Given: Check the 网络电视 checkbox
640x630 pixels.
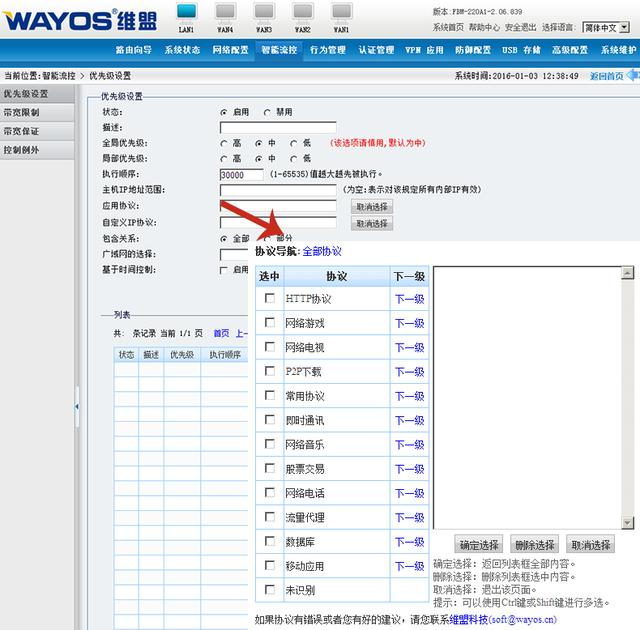Looking at the screenshot, I should coord(269,347).
